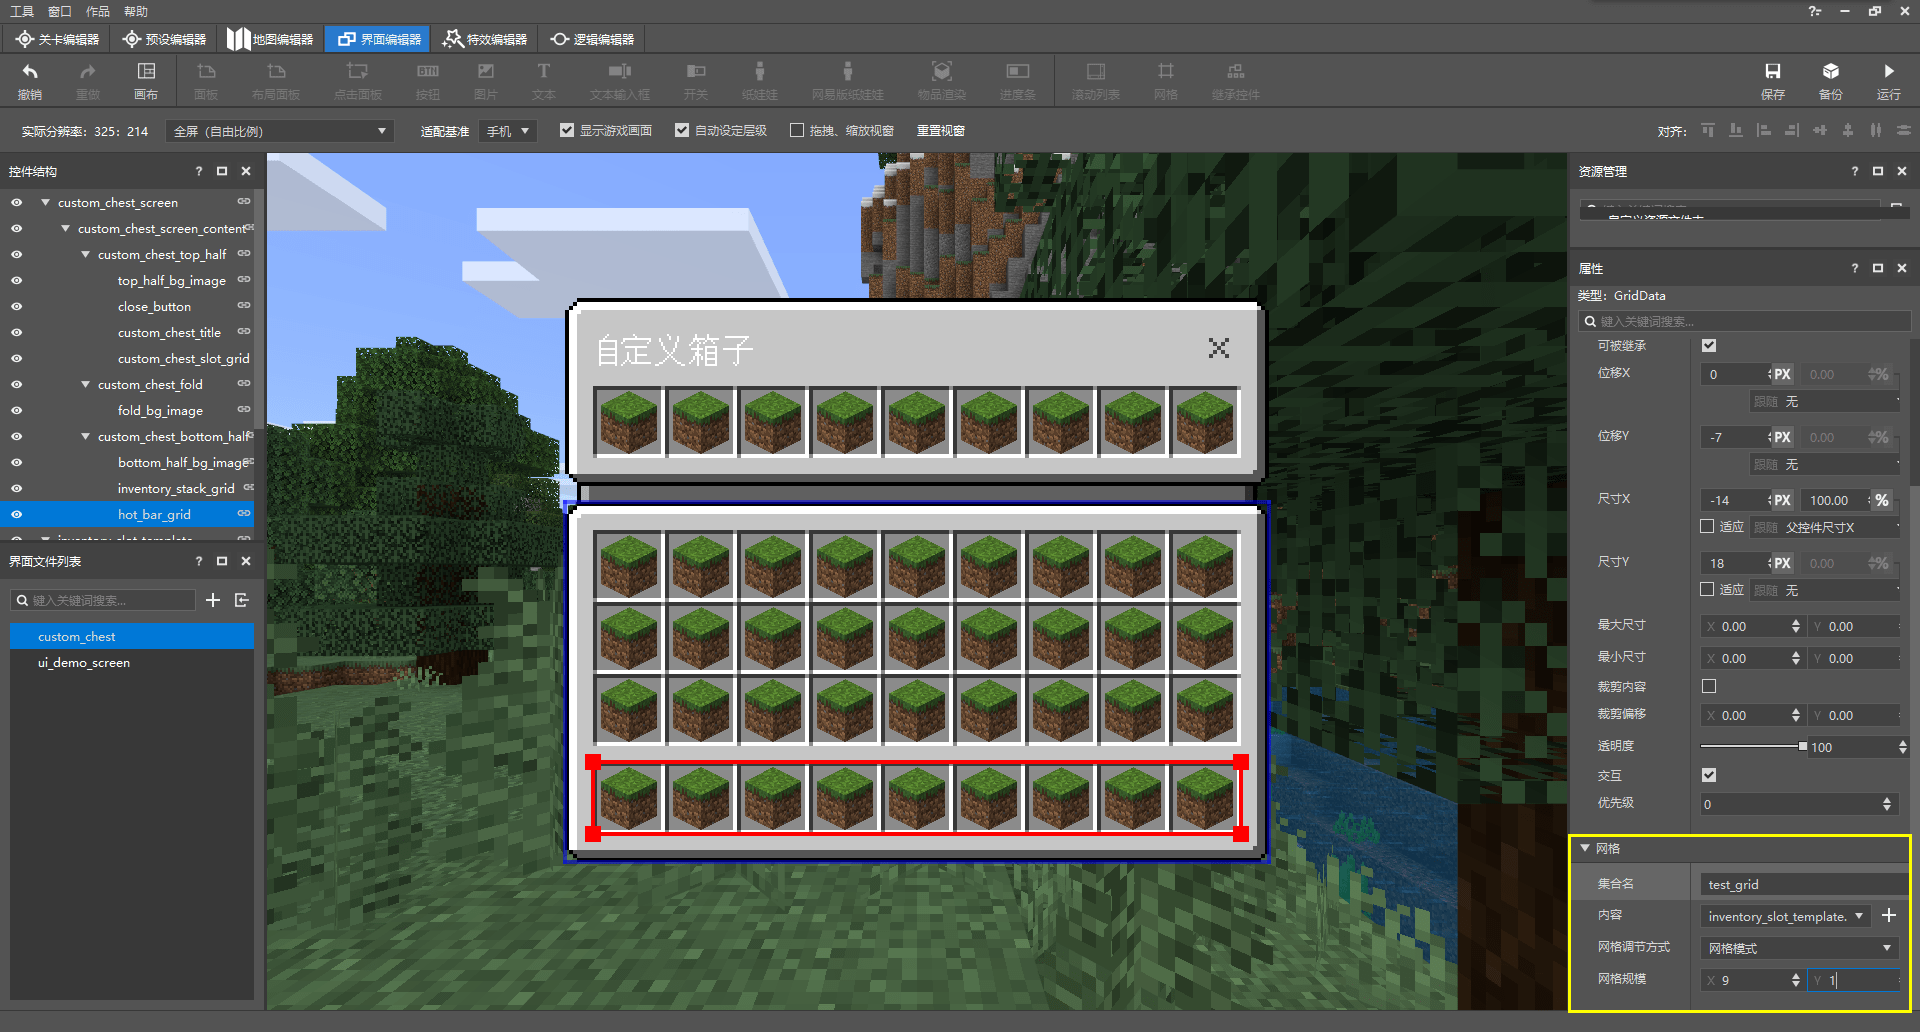
Task: Close the custom chest with X icon
Action: click(x=1218, y=348)
